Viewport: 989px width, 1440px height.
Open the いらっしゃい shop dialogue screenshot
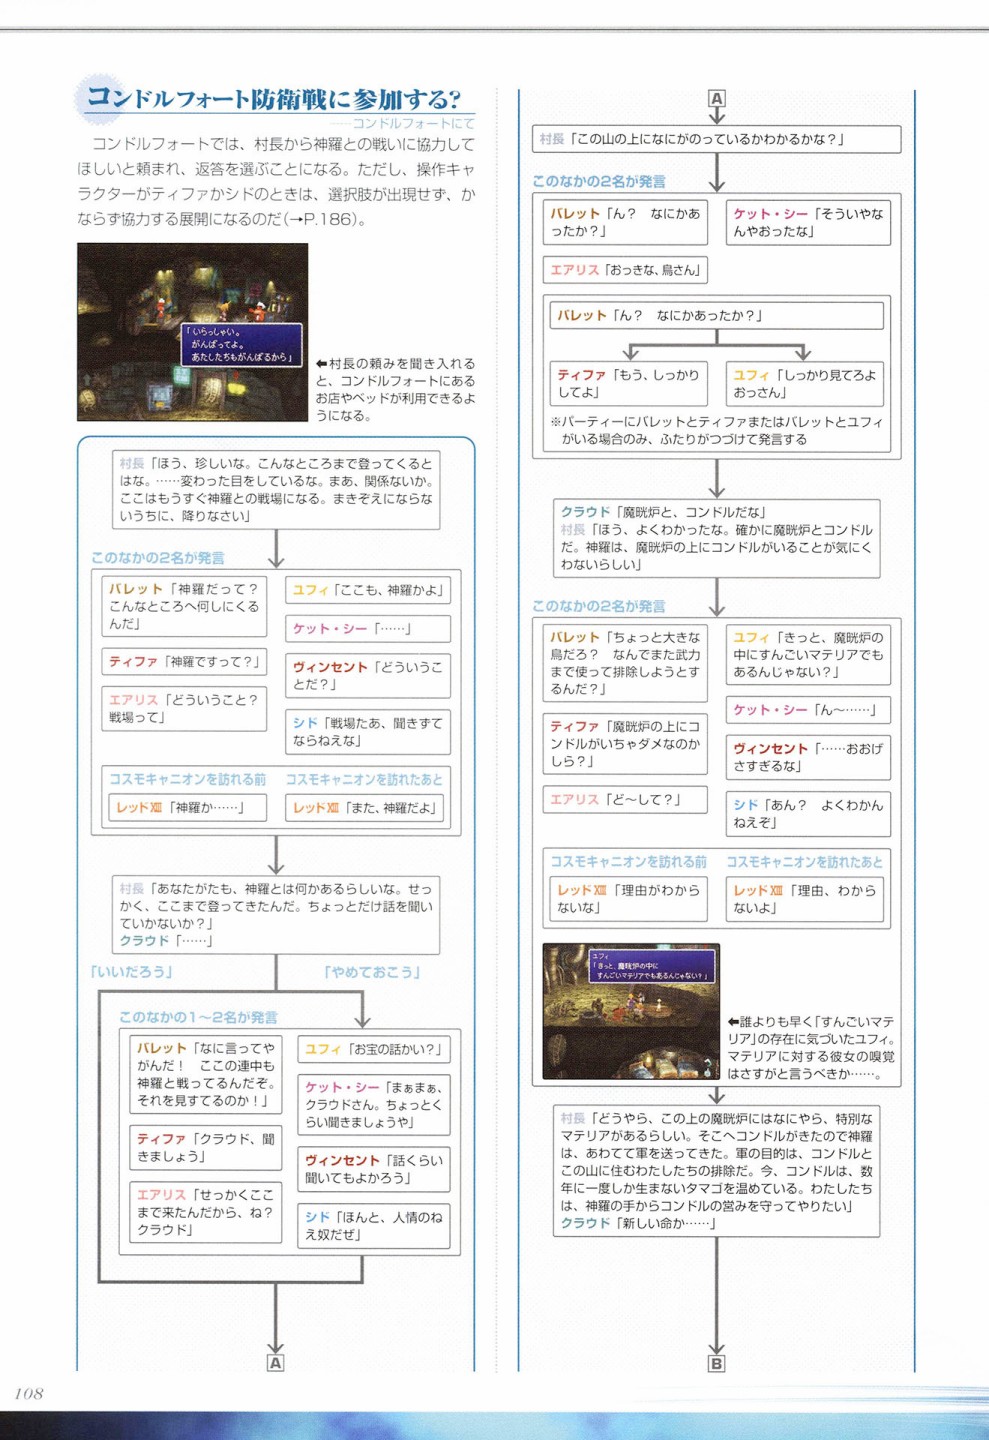pos(192,332)
